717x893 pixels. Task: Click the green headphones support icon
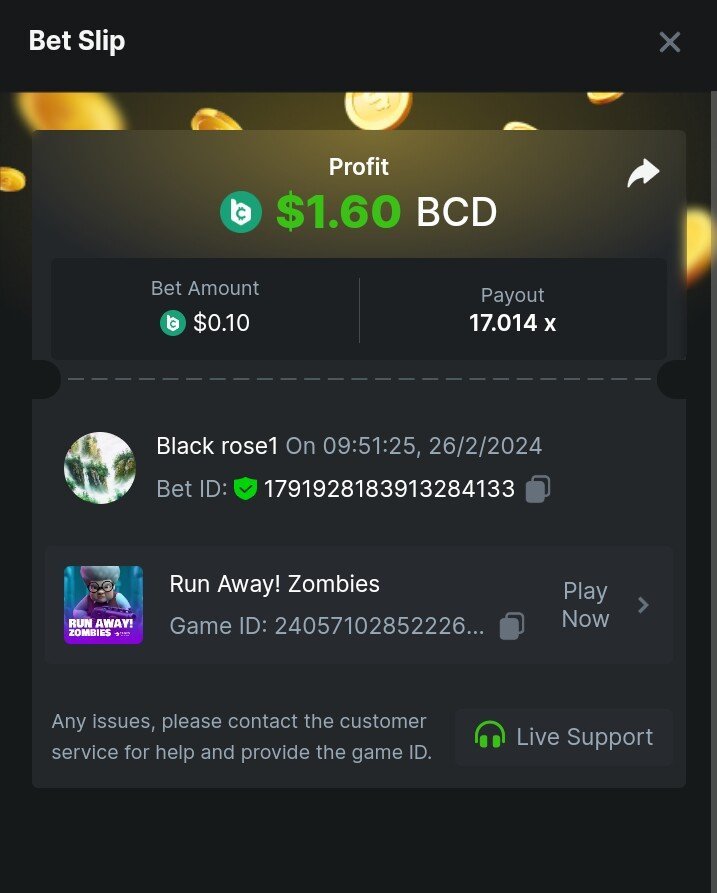pyautogui.click(x=490, y=735)
